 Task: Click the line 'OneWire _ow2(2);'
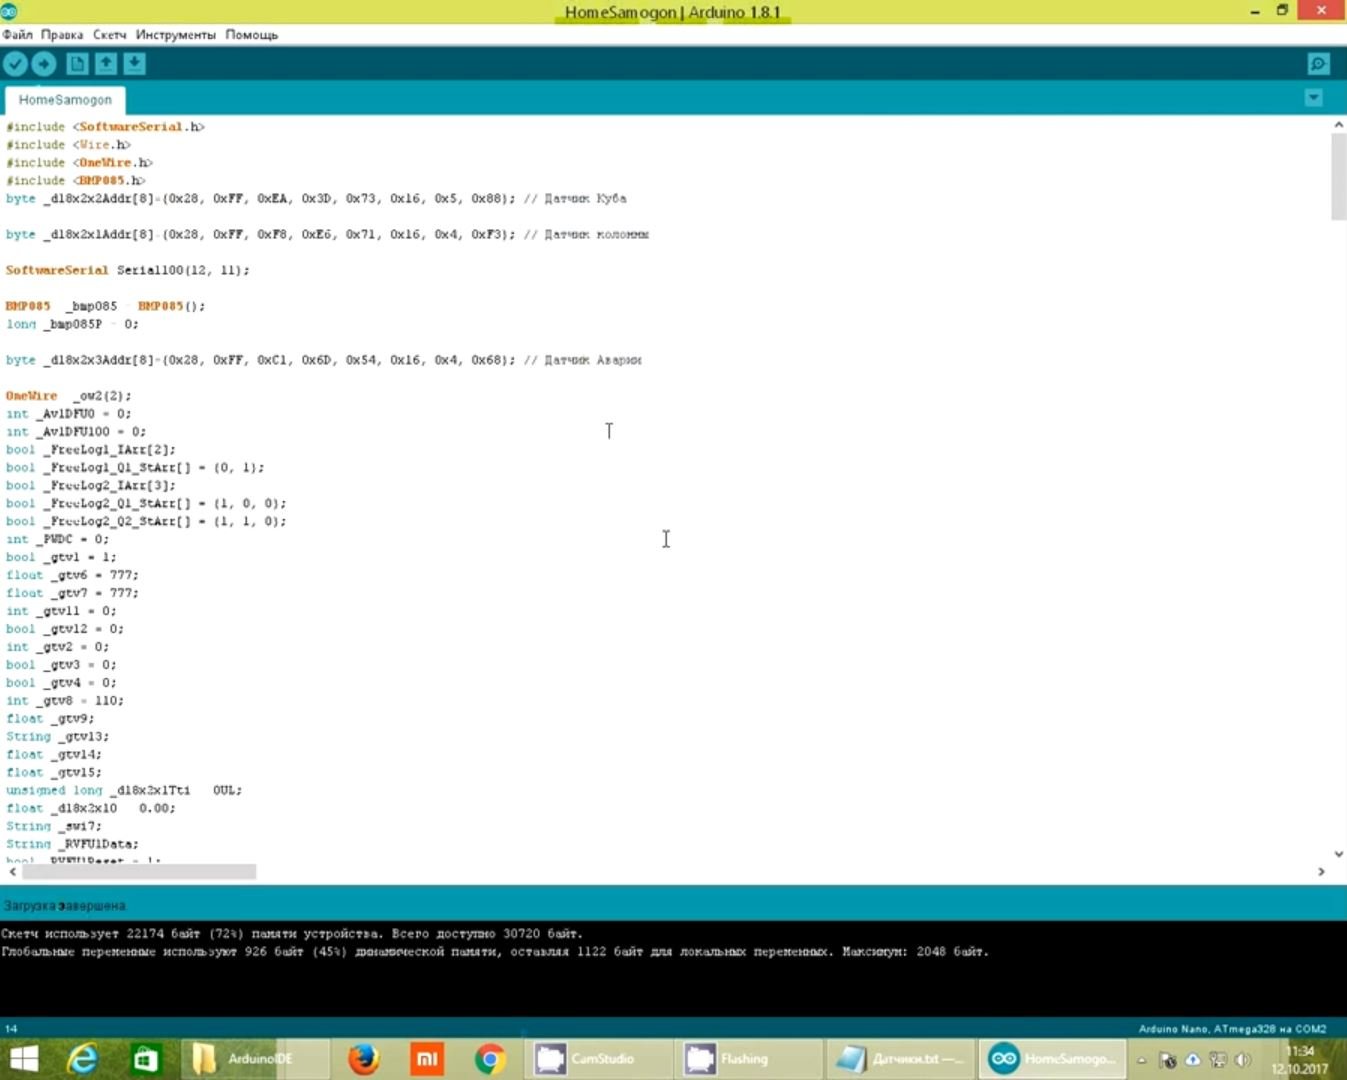(x=68, y=396)
